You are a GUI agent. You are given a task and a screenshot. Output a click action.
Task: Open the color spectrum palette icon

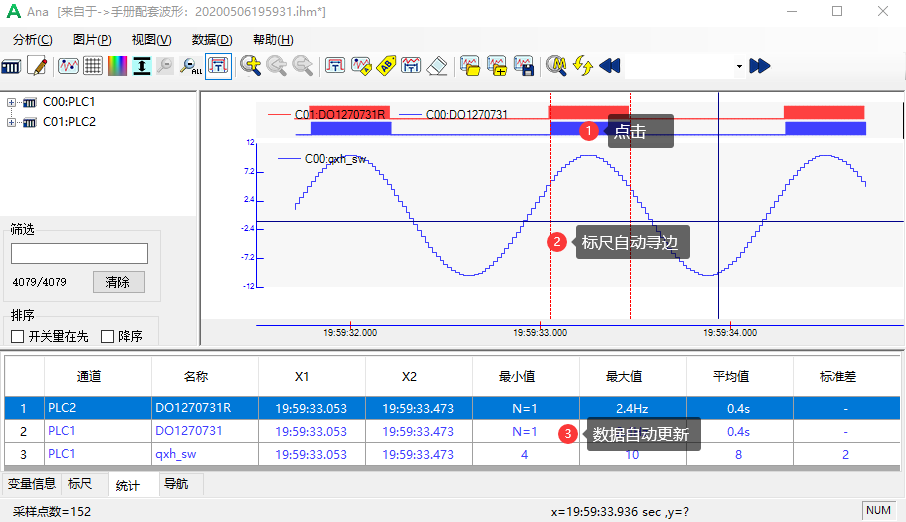click(x=117, y=66)
